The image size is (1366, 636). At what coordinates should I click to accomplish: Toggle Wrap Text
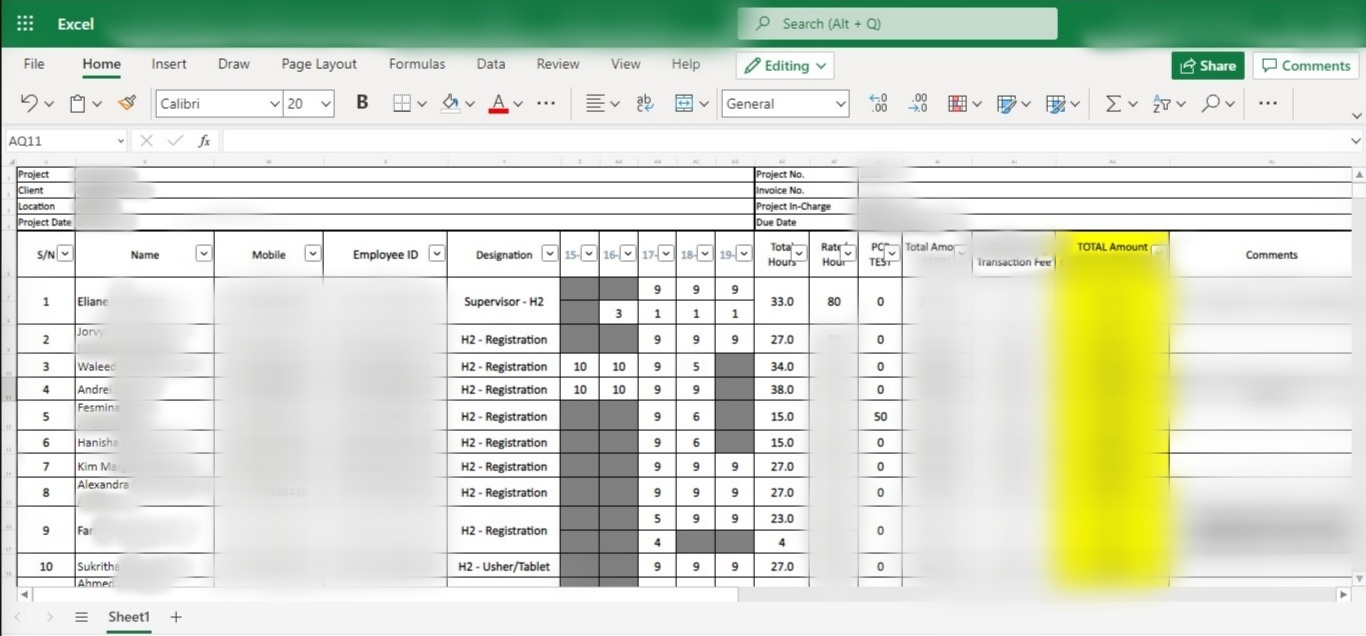[x=645, y=103]
